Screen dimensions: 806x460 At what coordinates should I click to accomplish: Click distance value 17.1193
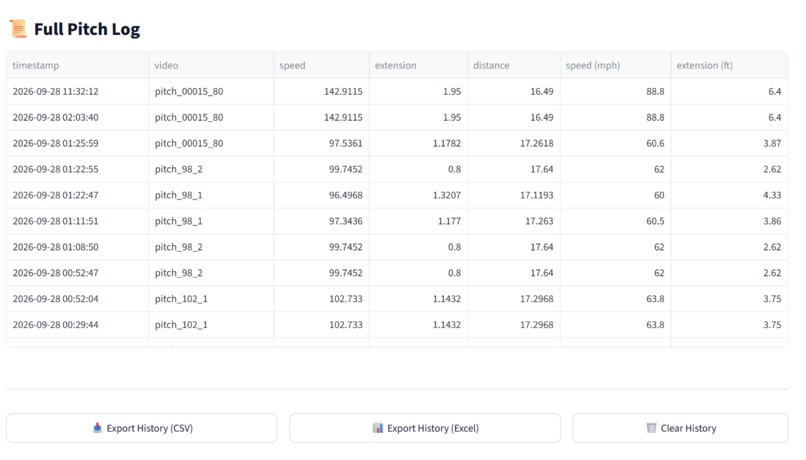pyautogui.click(x=537, y=195)
